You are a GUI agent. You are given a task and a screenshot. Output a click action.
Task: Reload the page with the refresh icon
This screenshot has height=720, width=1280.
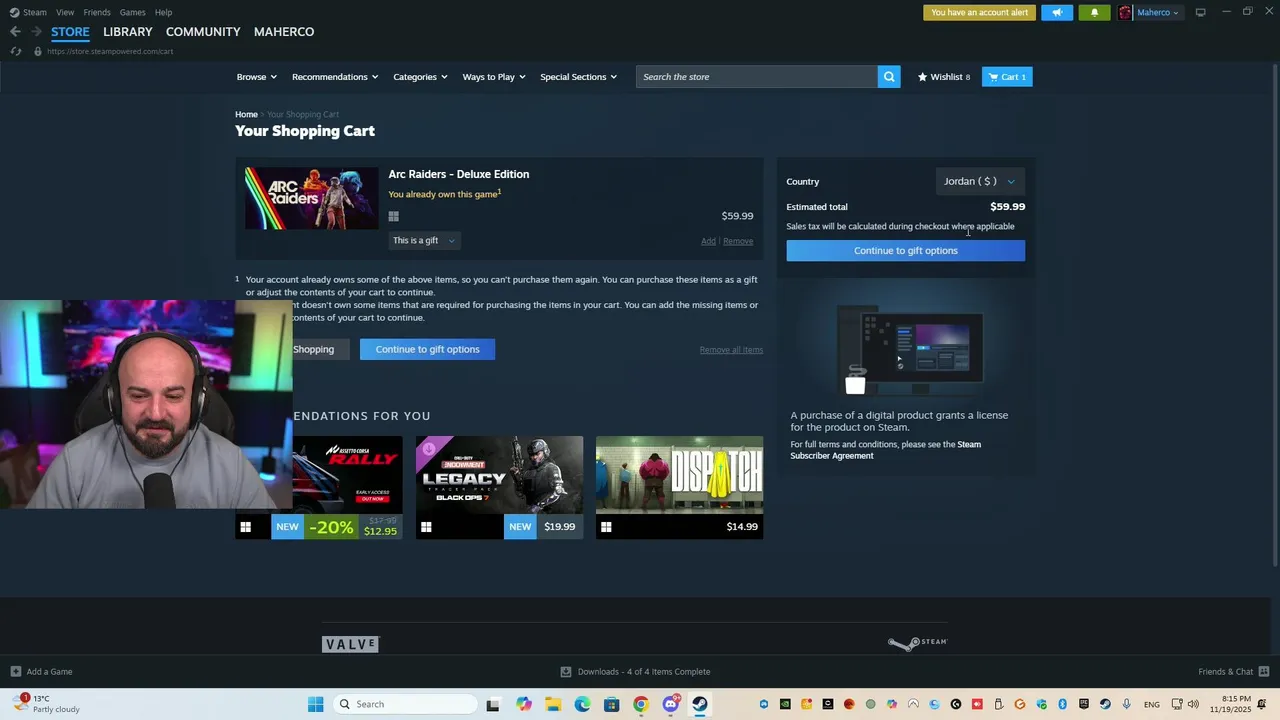[16, 51]
